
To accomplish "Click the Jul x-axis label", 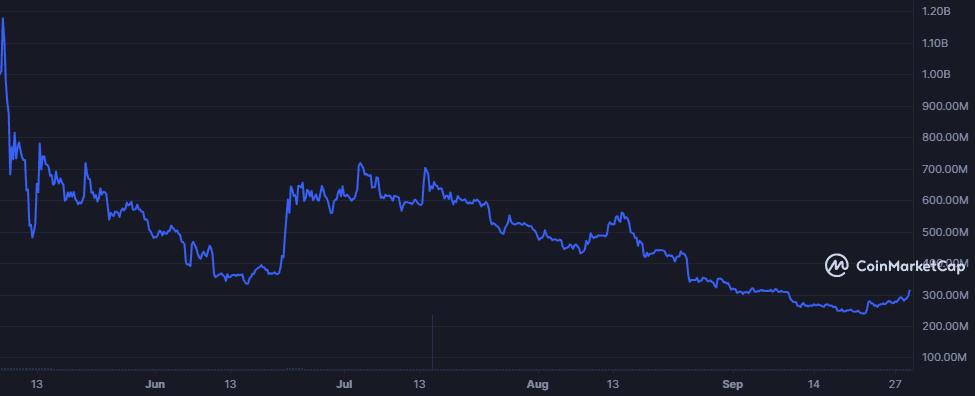I will click(x=344, y=384).
